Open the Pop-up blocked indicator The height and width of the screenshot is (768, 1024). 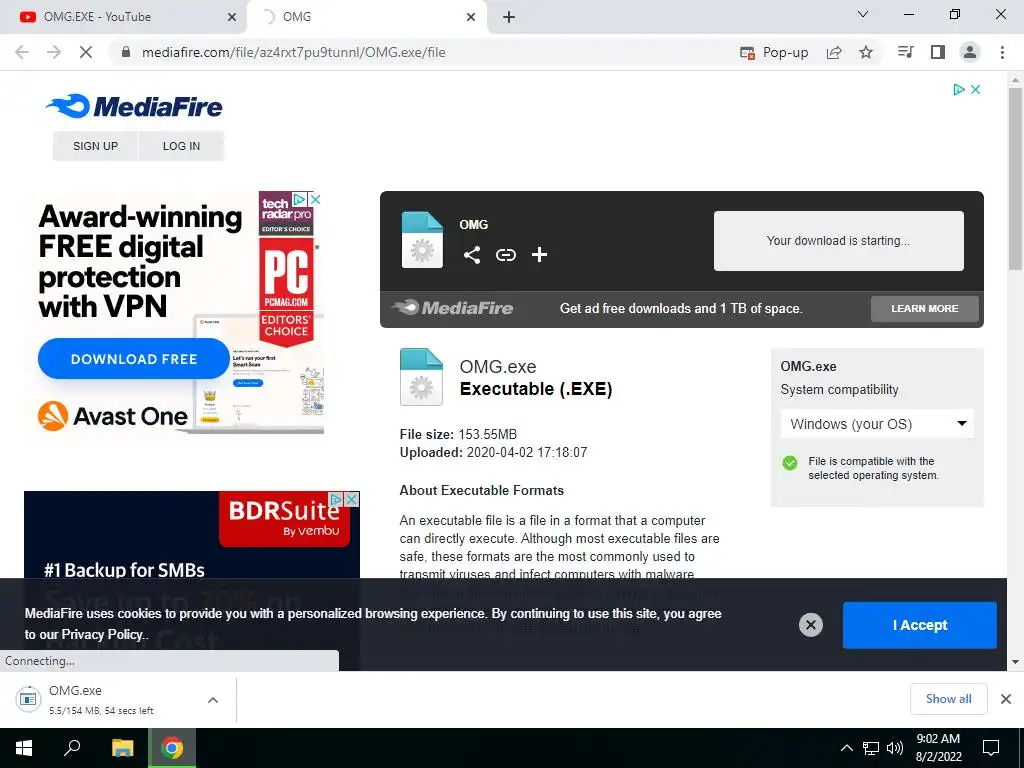tap(774, 52)
